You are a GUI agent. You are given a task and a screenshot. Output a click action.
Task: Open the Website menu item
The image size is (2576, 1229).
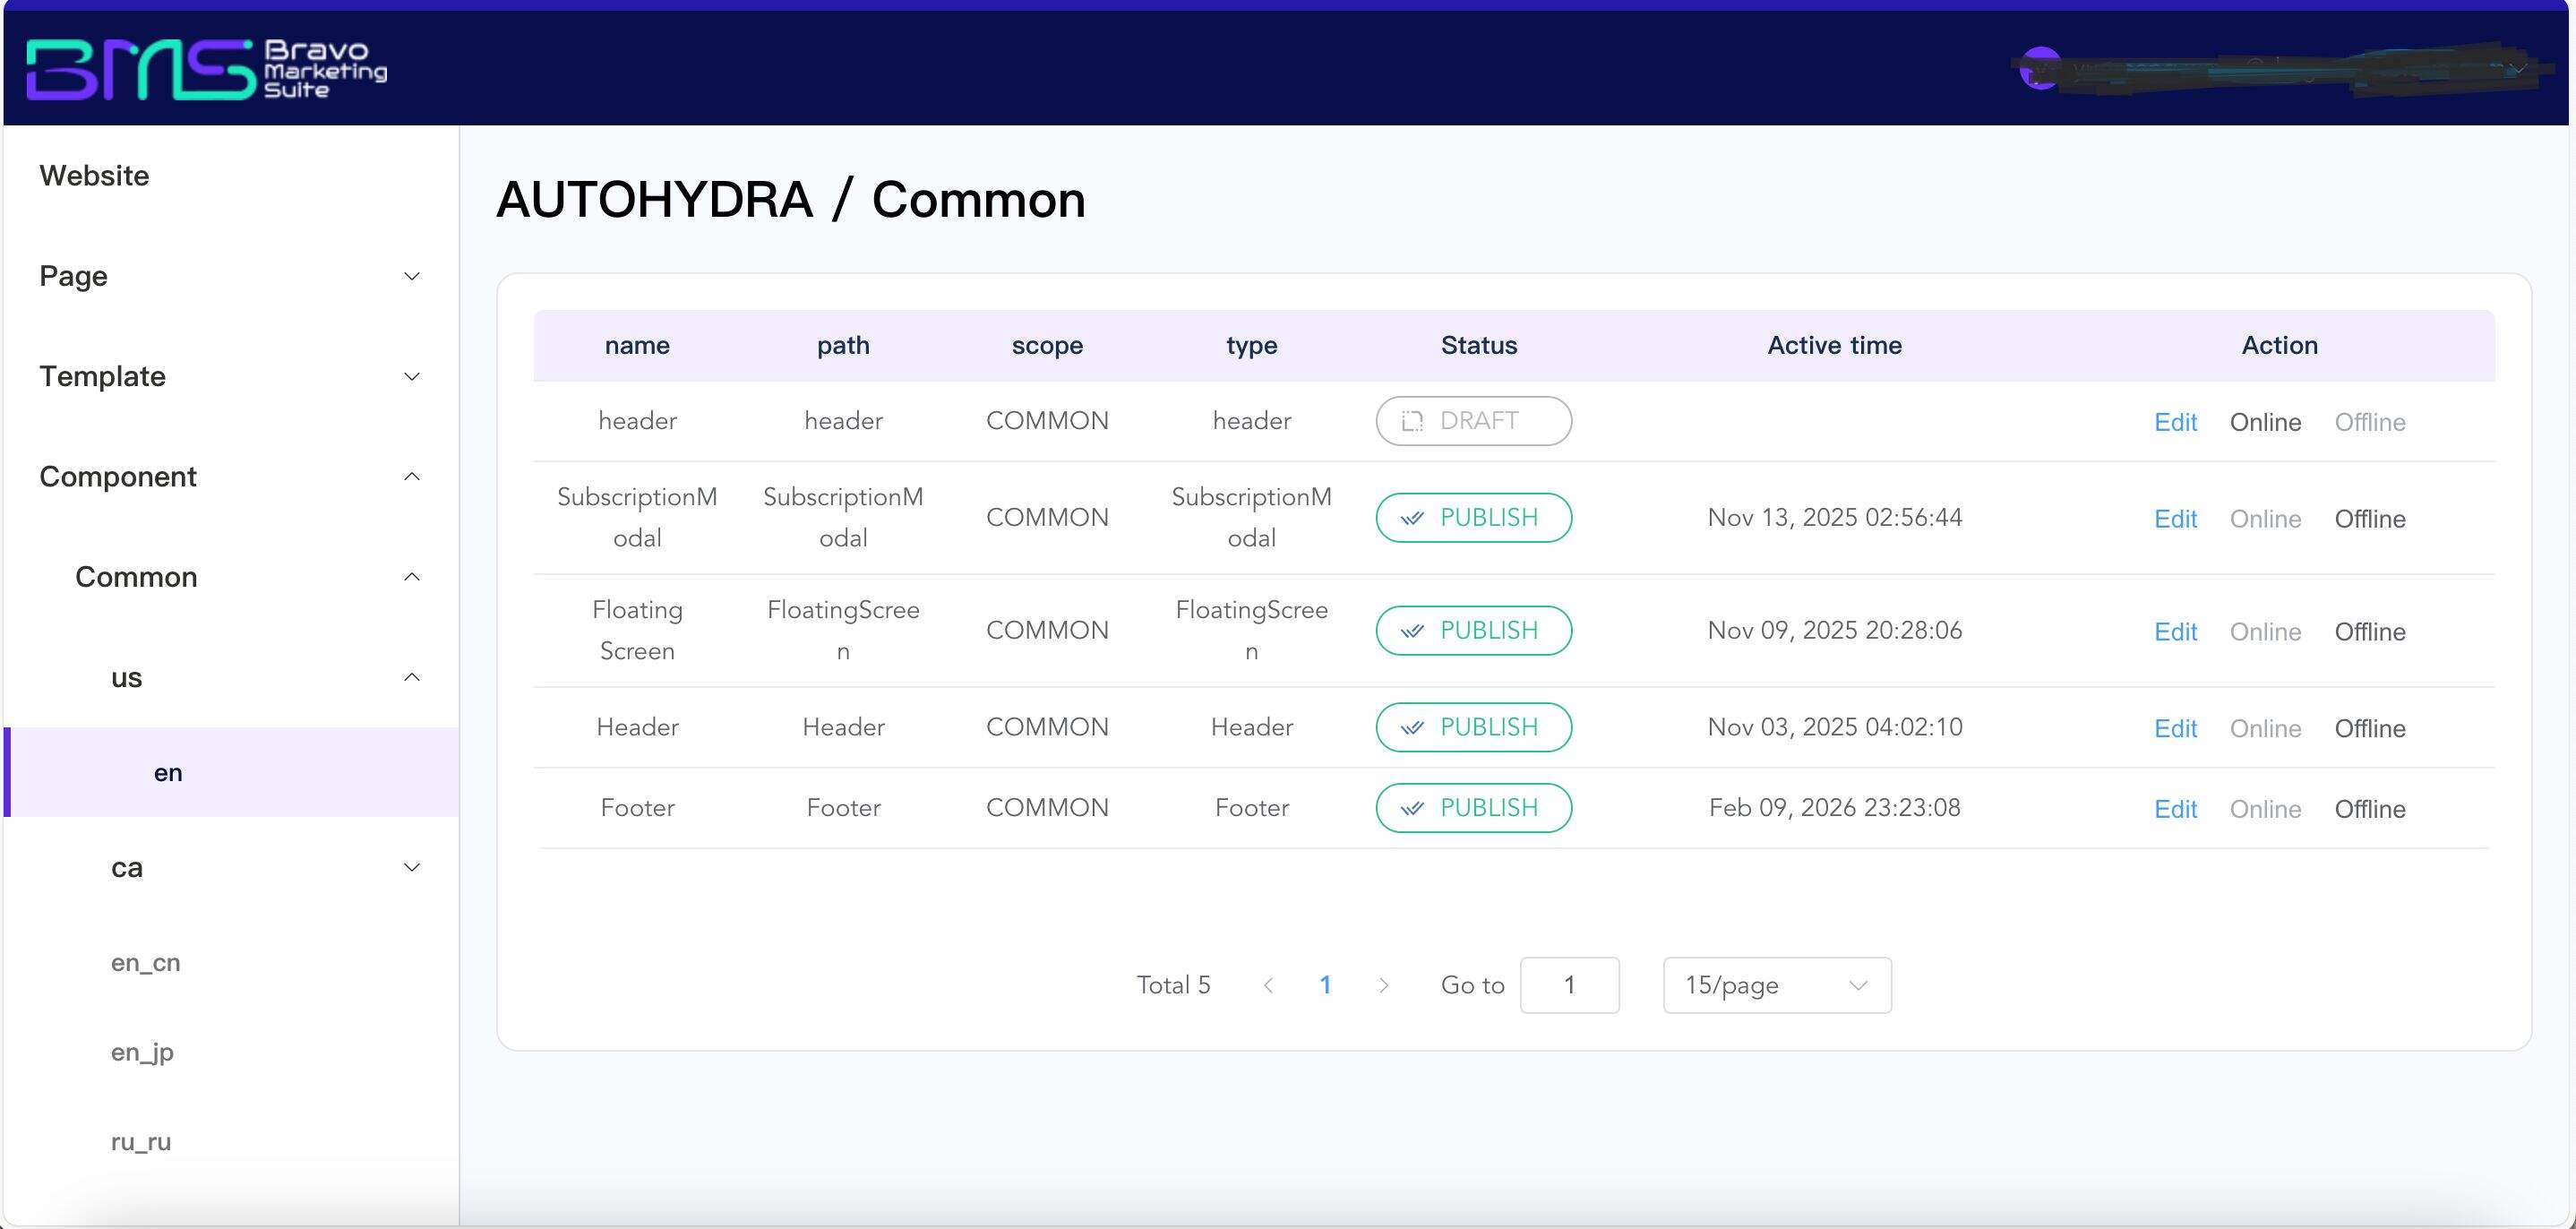tap(95, 176)
